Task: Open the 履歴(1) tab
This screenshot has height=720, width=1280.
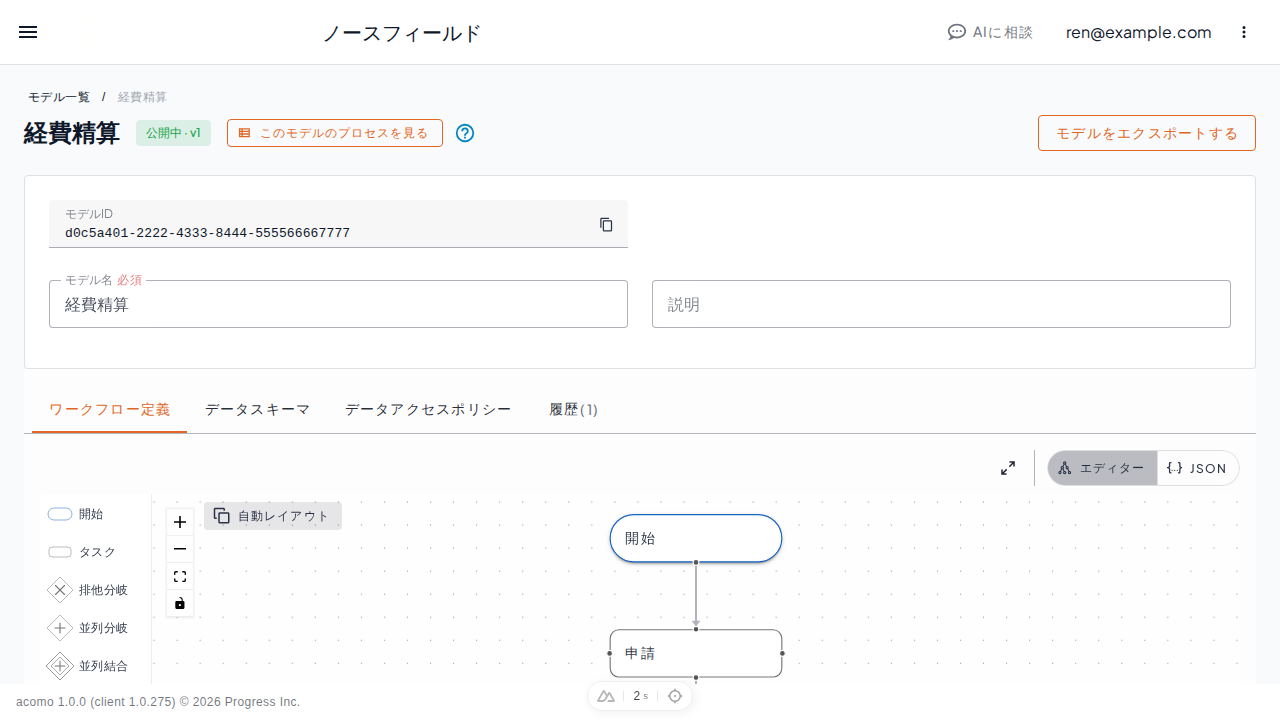Action: point(574,410)
